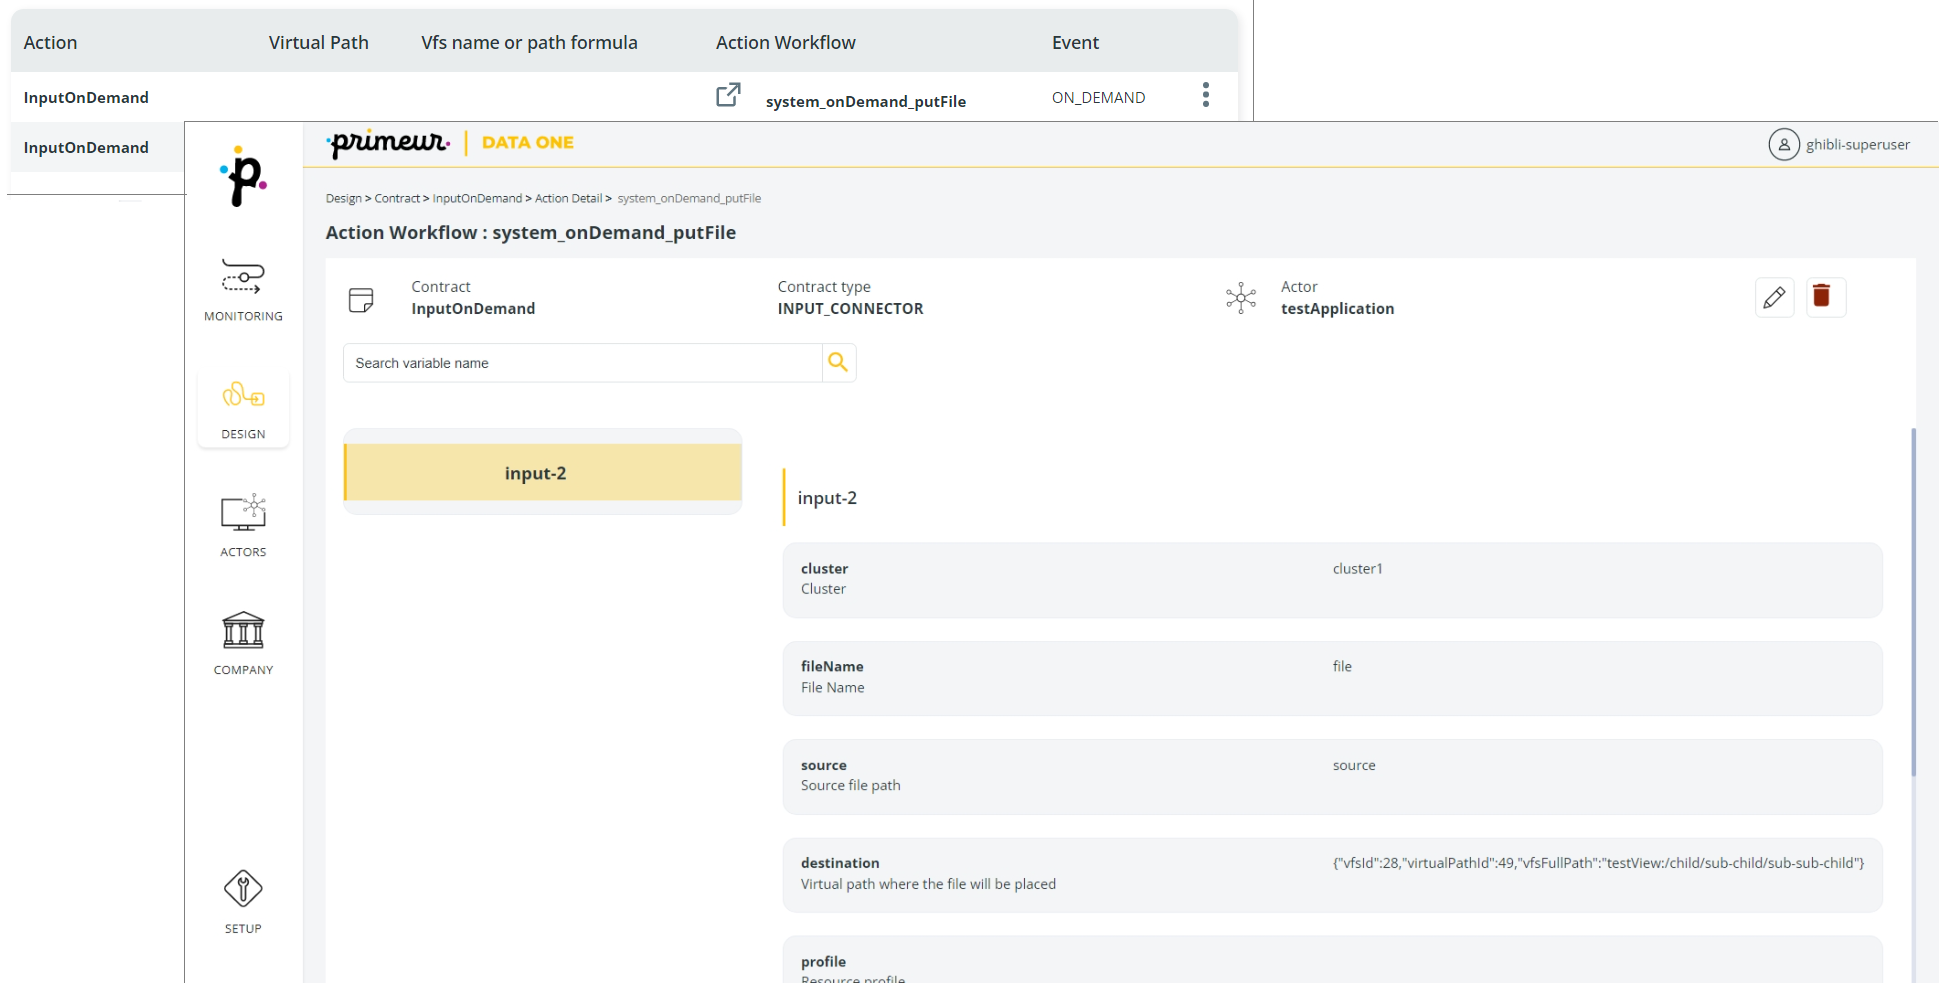Click the Vfs name or path formula header
This screenshot has height=983, width=1940.
529,42
